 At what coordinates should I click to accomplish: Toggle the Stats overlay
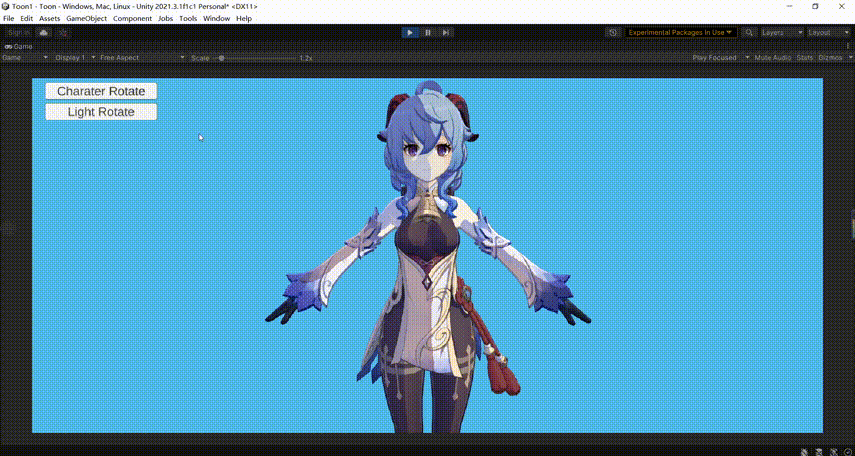804,58
